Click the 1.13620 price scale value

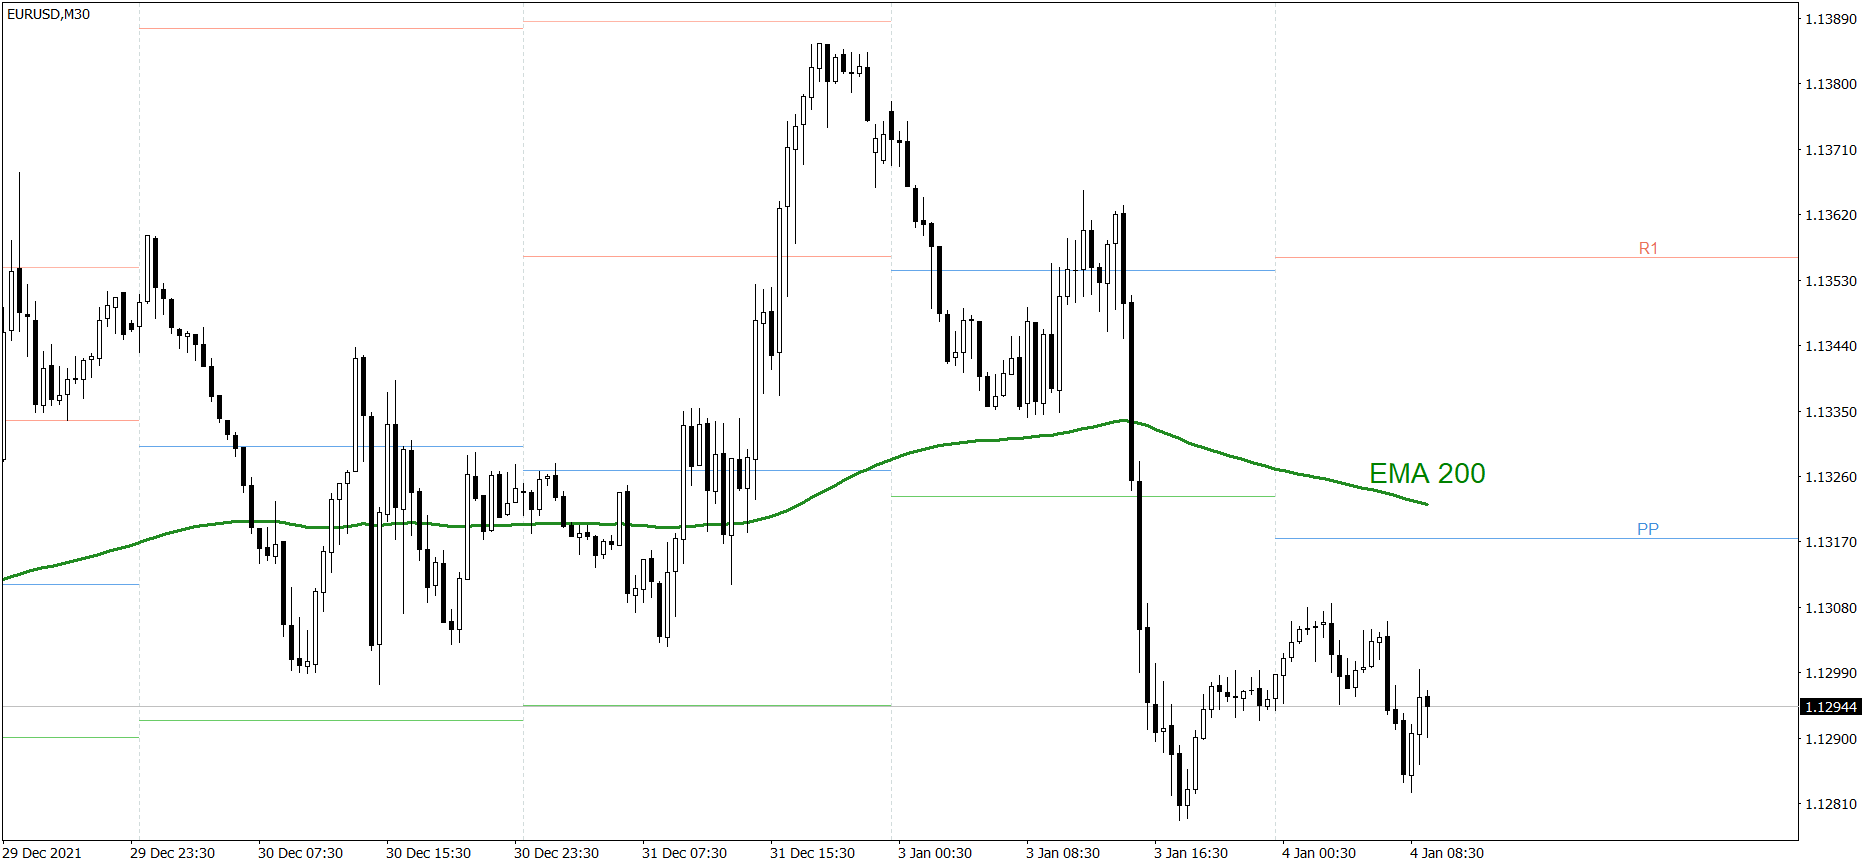click(x=1830, y=215)
